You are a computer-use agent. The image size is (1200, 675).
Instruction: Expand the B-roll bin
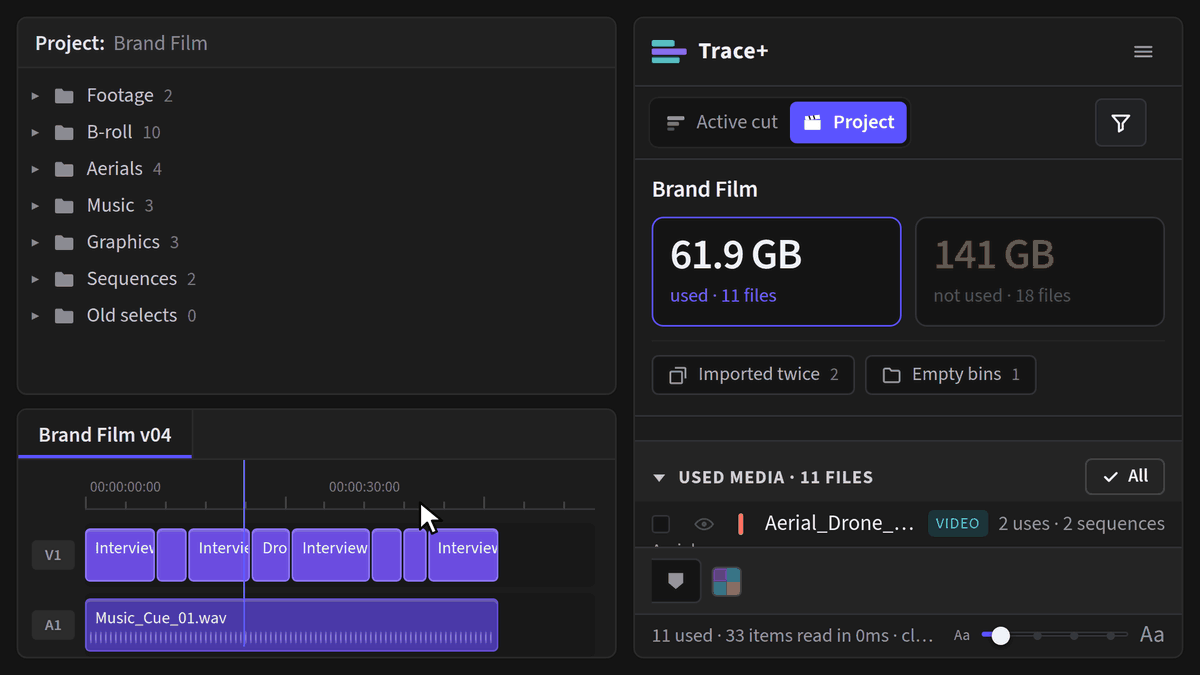[x=35, y=133]
